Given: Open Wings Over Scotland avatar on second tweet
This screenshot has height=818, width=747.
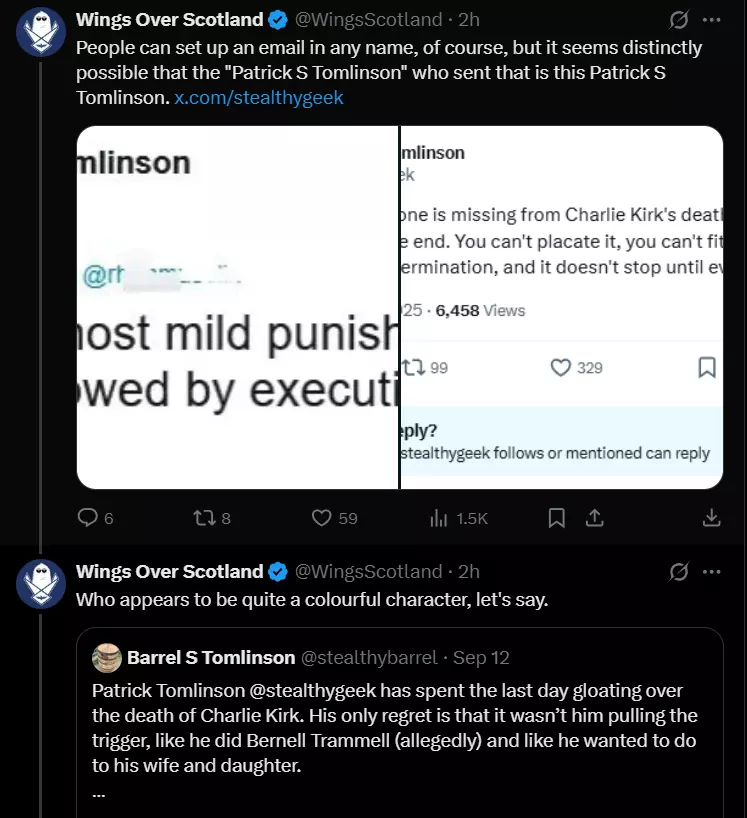Looking at the screenshot, I should [x=41, y=584].
